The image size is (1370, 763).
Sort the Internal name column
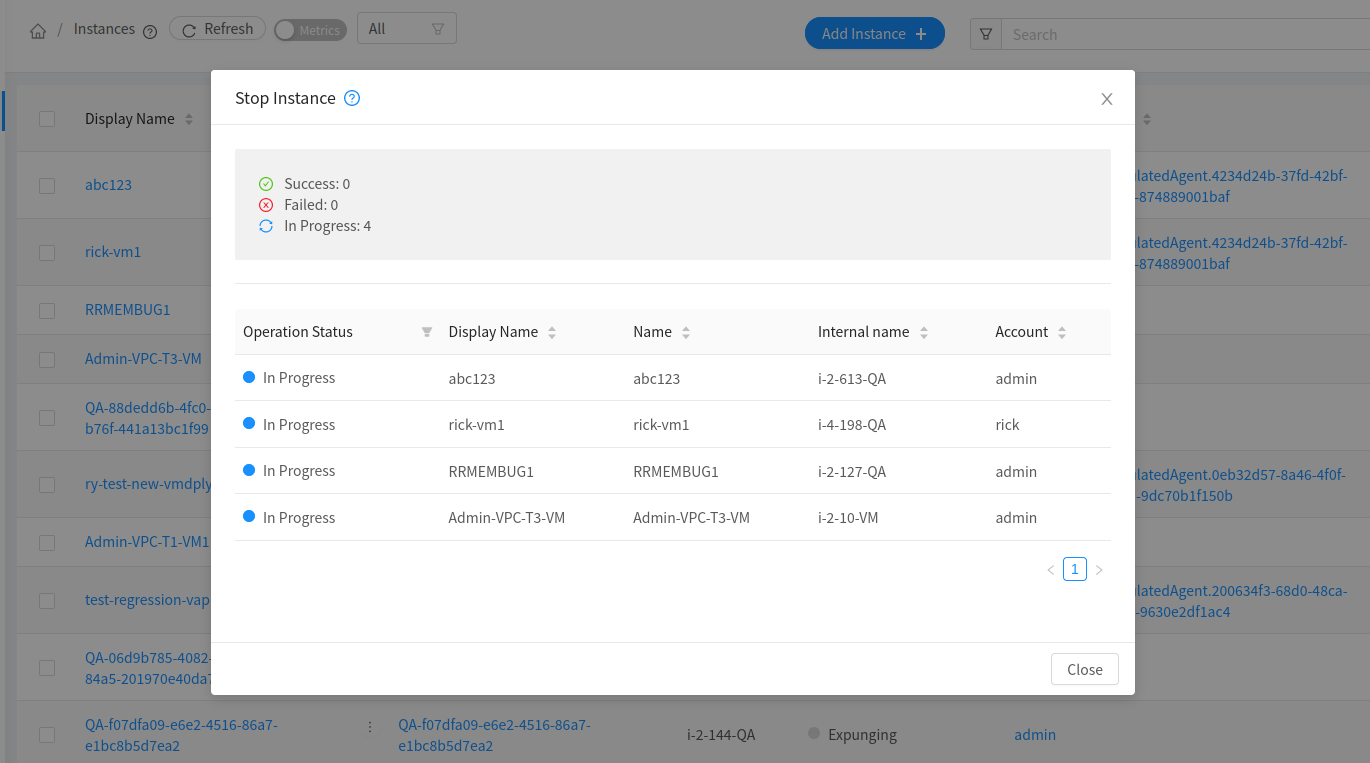(924, 332)
